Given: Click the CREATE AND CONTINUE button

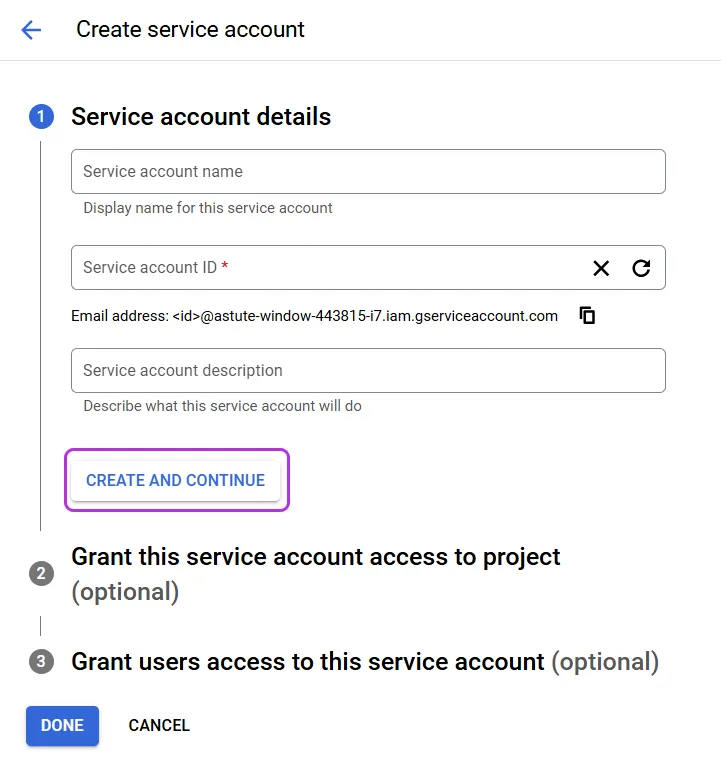Looking at the screenshot, I should point(175,480).
